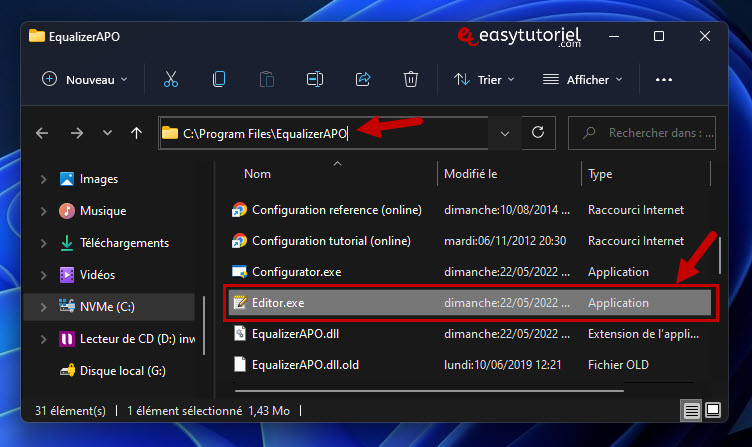Click the horizontal scrollbar under file list
The image size is (752, 447).
coord(429,391)
